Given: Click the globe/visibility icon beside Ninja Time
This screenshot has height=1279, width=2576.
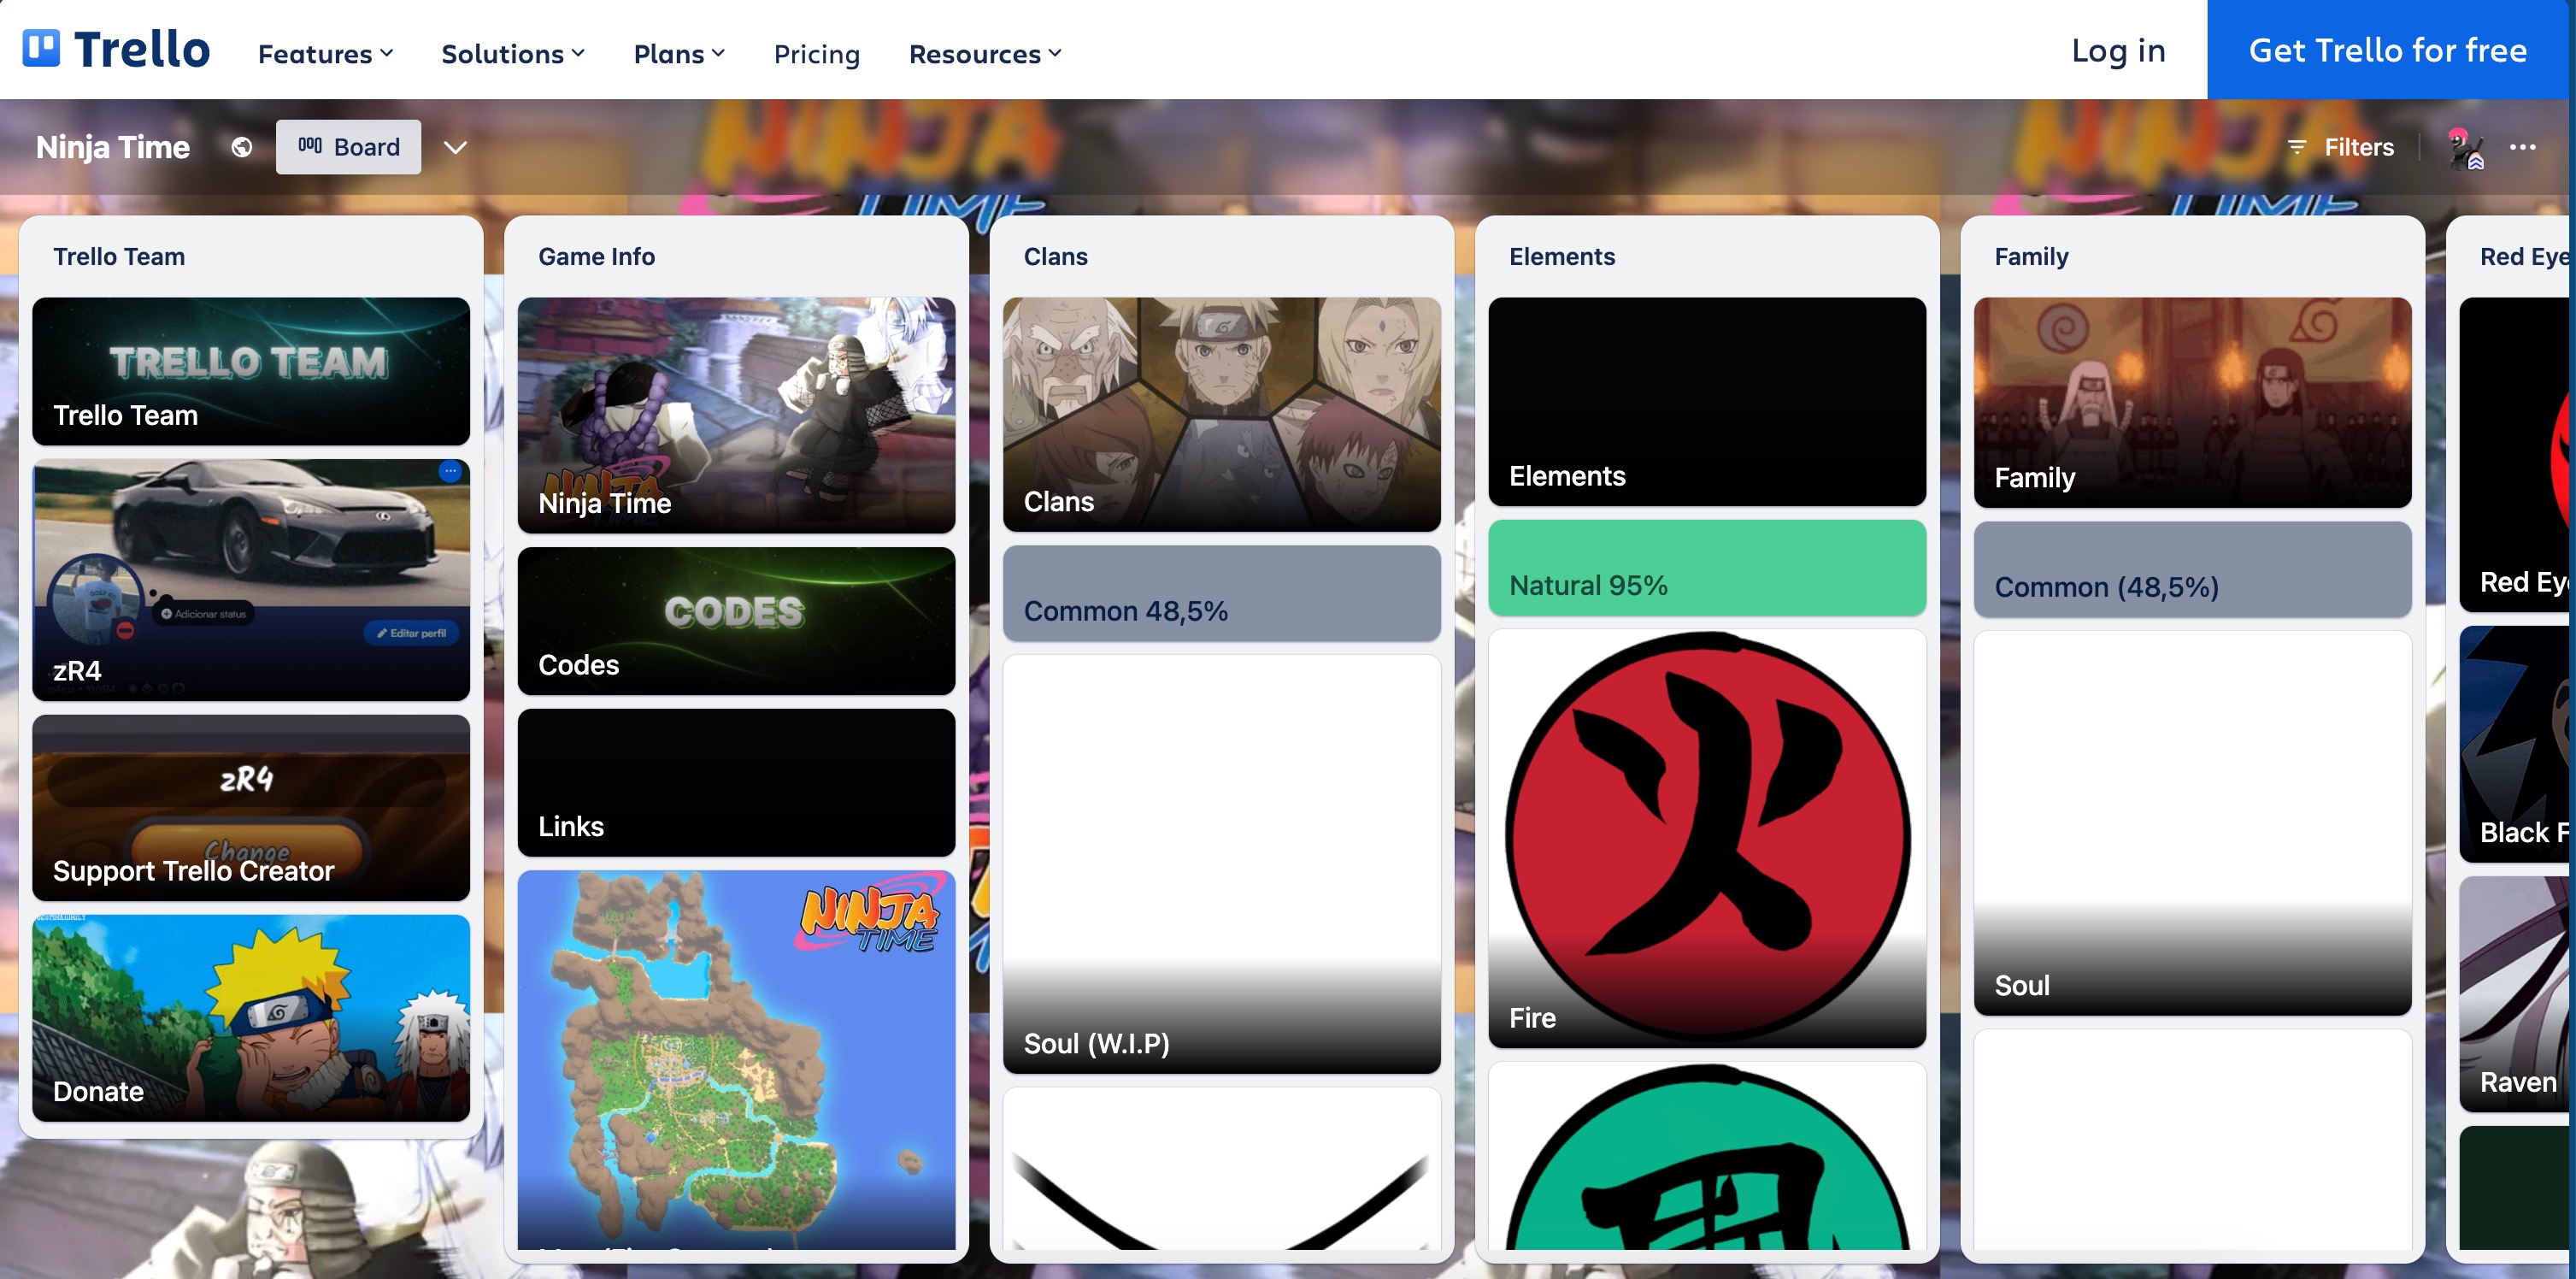Looking at the screenshot, I should 242,146.
